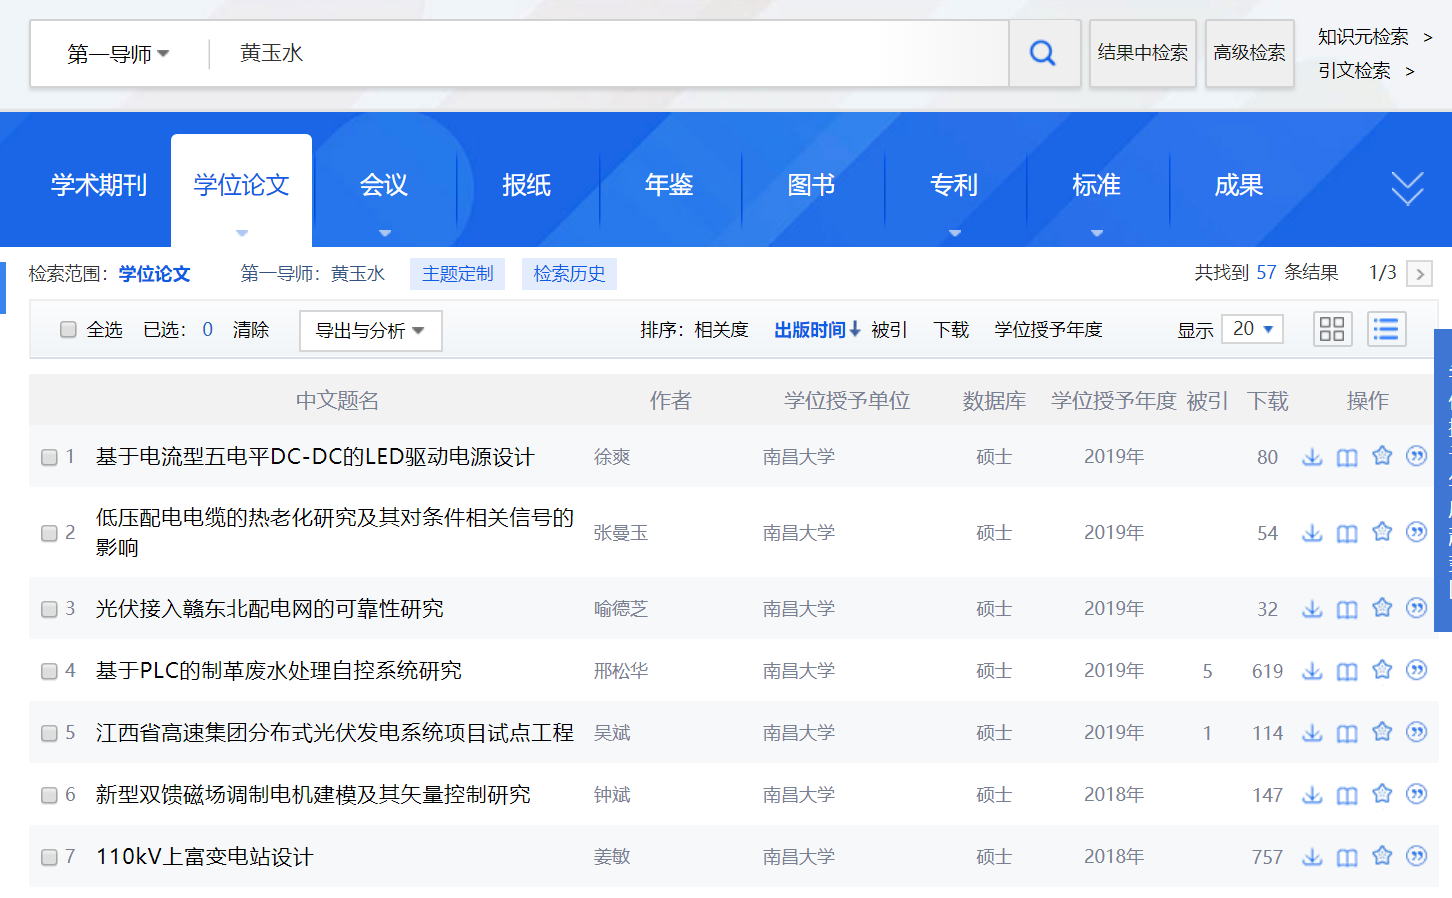Cite the thesis by 喻德芝

coord(1416,608)
